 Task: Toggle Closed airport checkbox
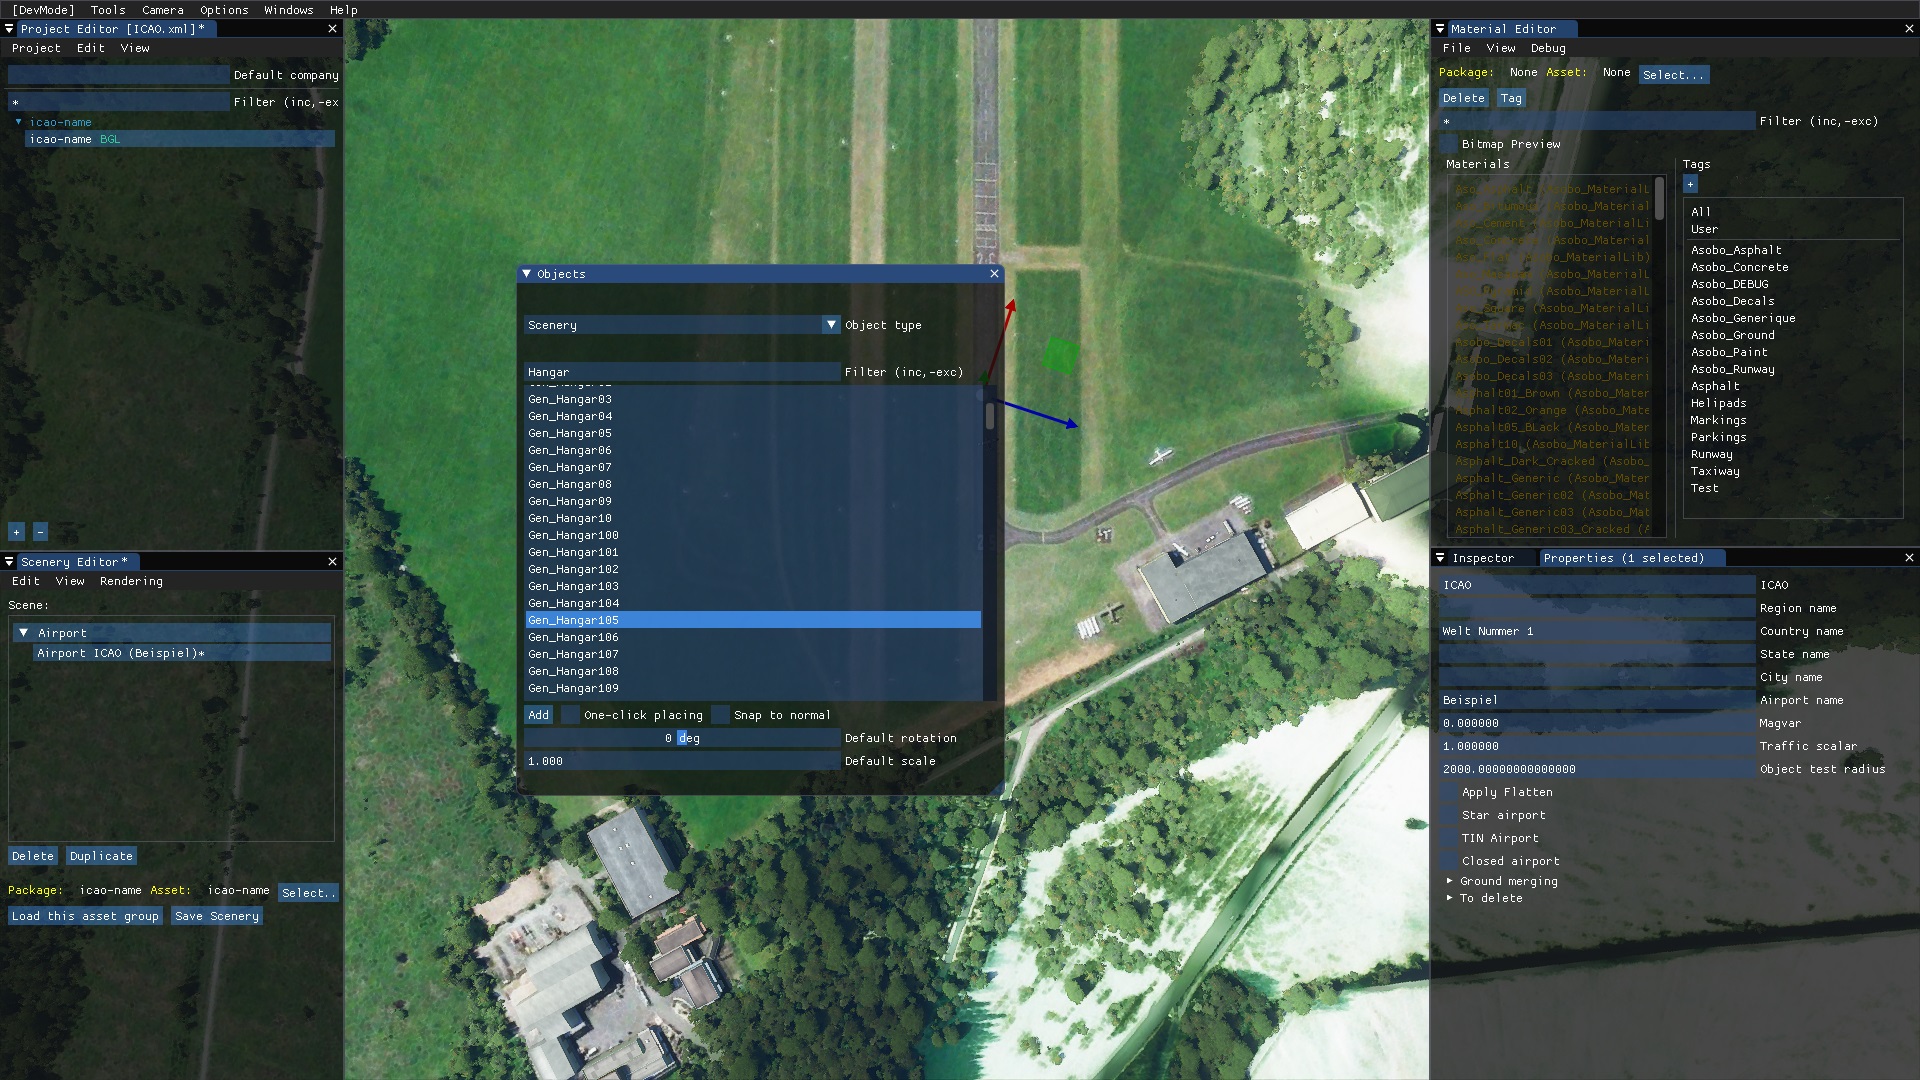click(1448, 861)
